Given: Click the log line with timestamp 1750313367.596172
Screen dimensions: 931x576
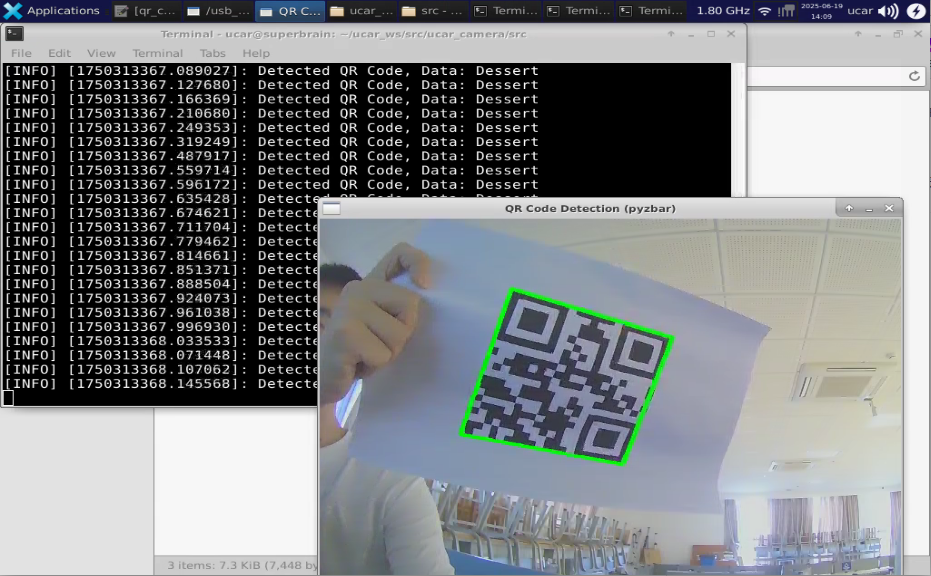Looking at the screenshot, I should (271, 185).
